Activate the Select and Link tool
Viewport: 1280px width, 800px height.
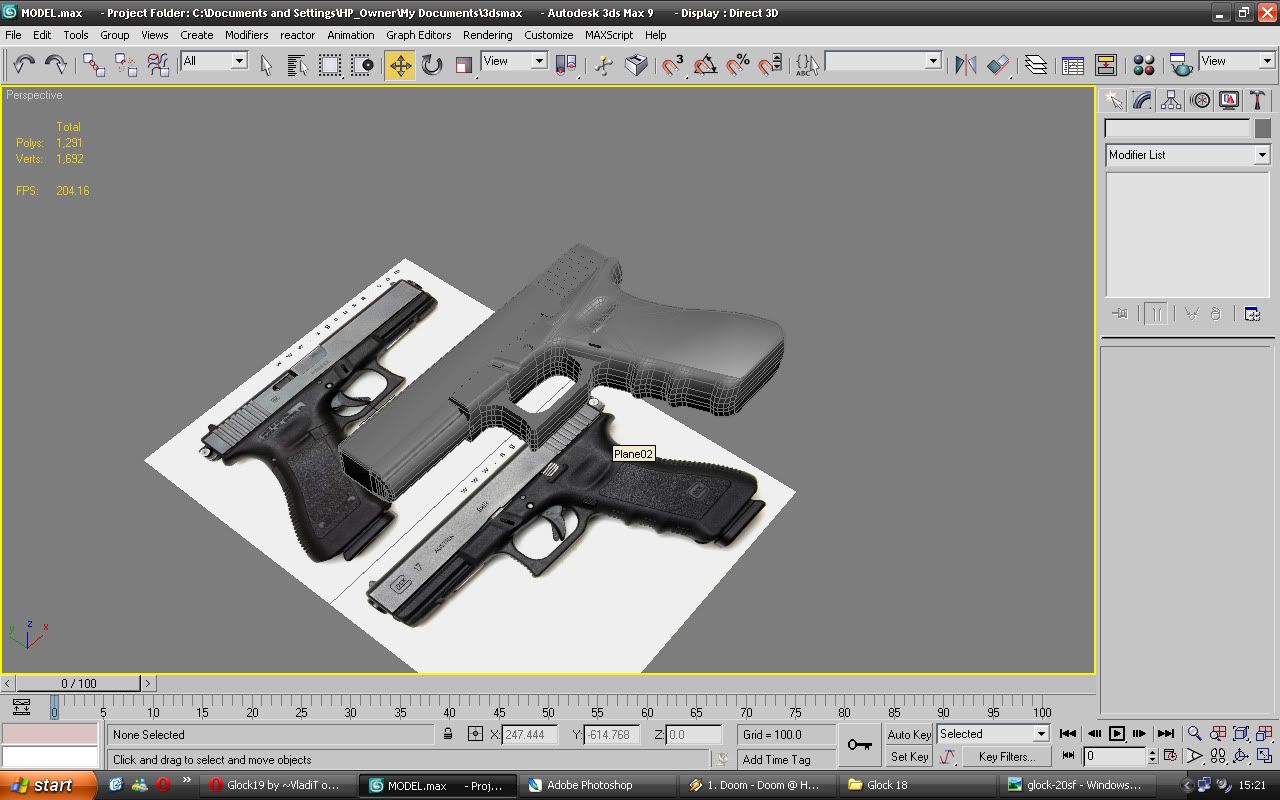pos(94,65)
